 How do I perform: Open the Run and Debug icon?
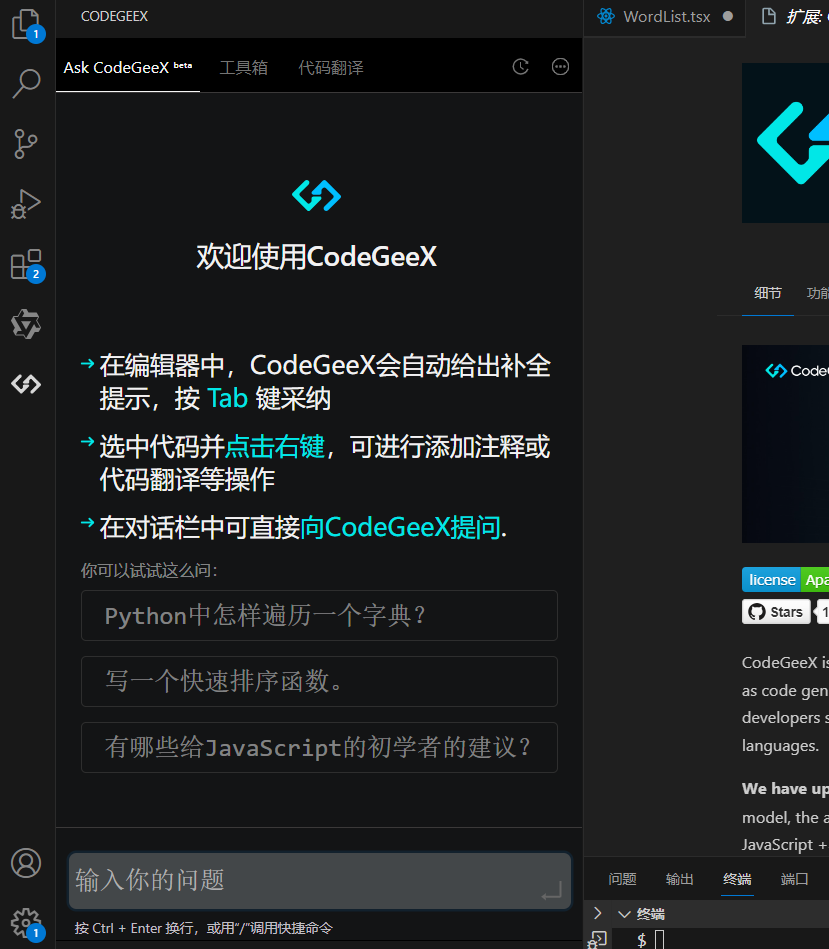point(26,204)
